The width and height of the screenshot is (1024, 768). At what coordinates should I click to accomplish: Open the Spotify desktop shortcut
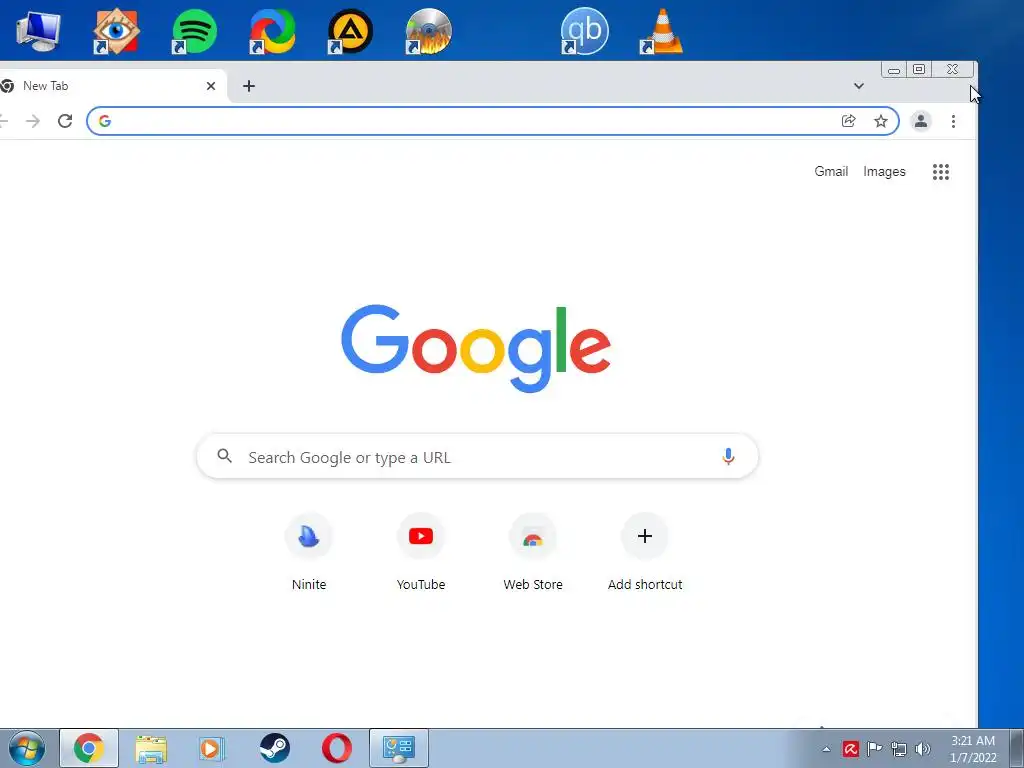pos(194,31)
